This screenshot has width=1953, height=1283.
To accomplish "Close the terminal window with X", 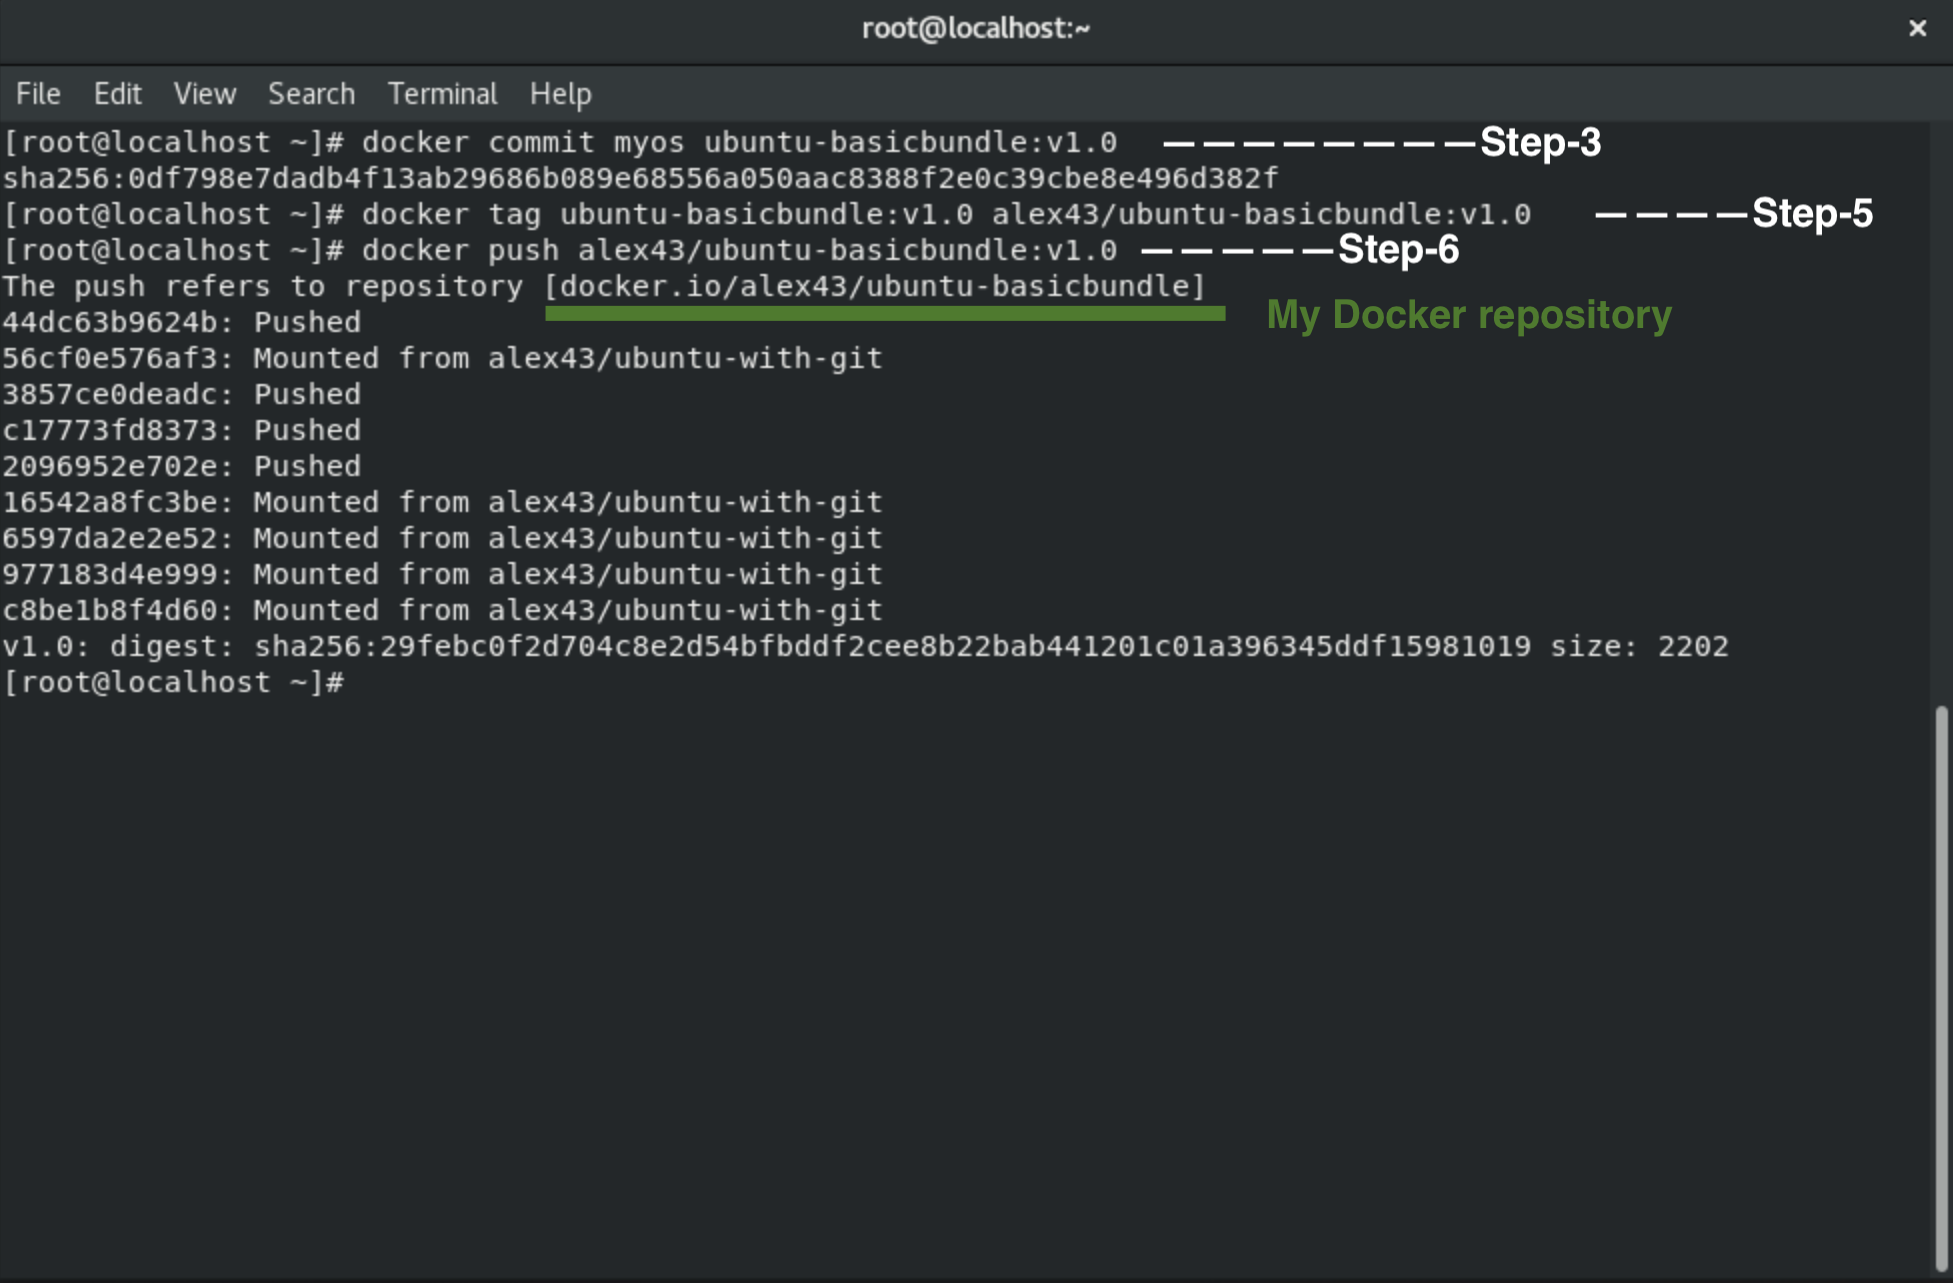I will pos(1917,28).
